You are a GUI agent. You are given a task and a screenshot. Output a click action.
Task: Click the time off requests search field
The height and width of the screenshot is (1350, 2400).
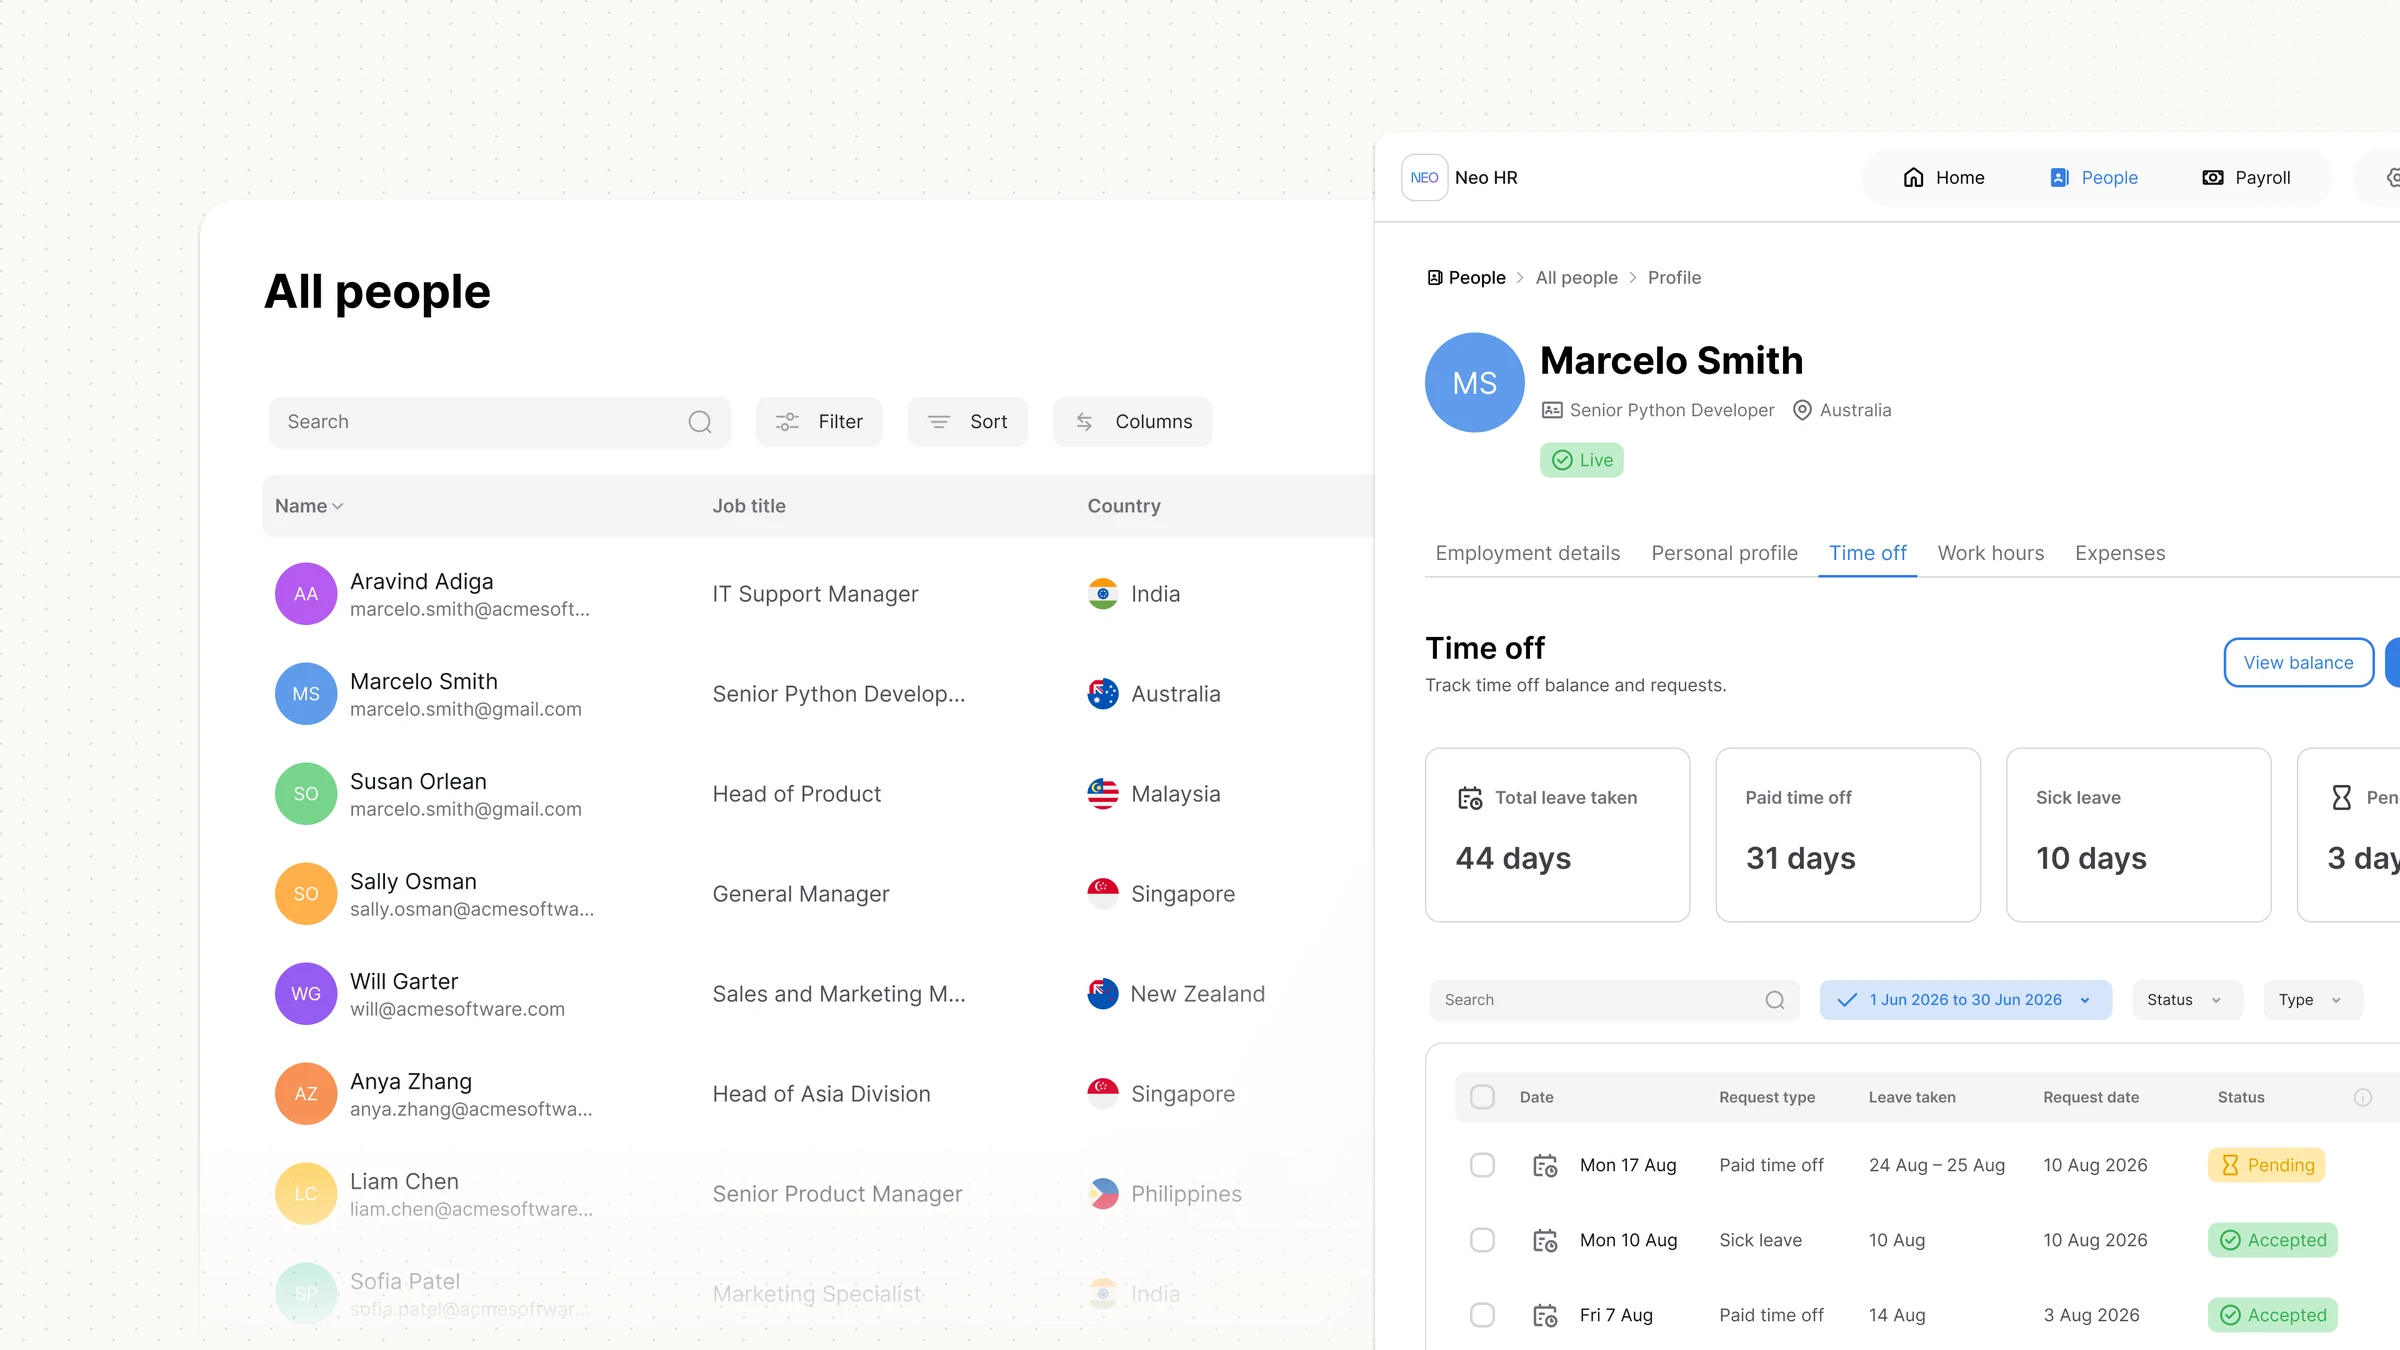pyautogui.click(x=1614, y=1000)
